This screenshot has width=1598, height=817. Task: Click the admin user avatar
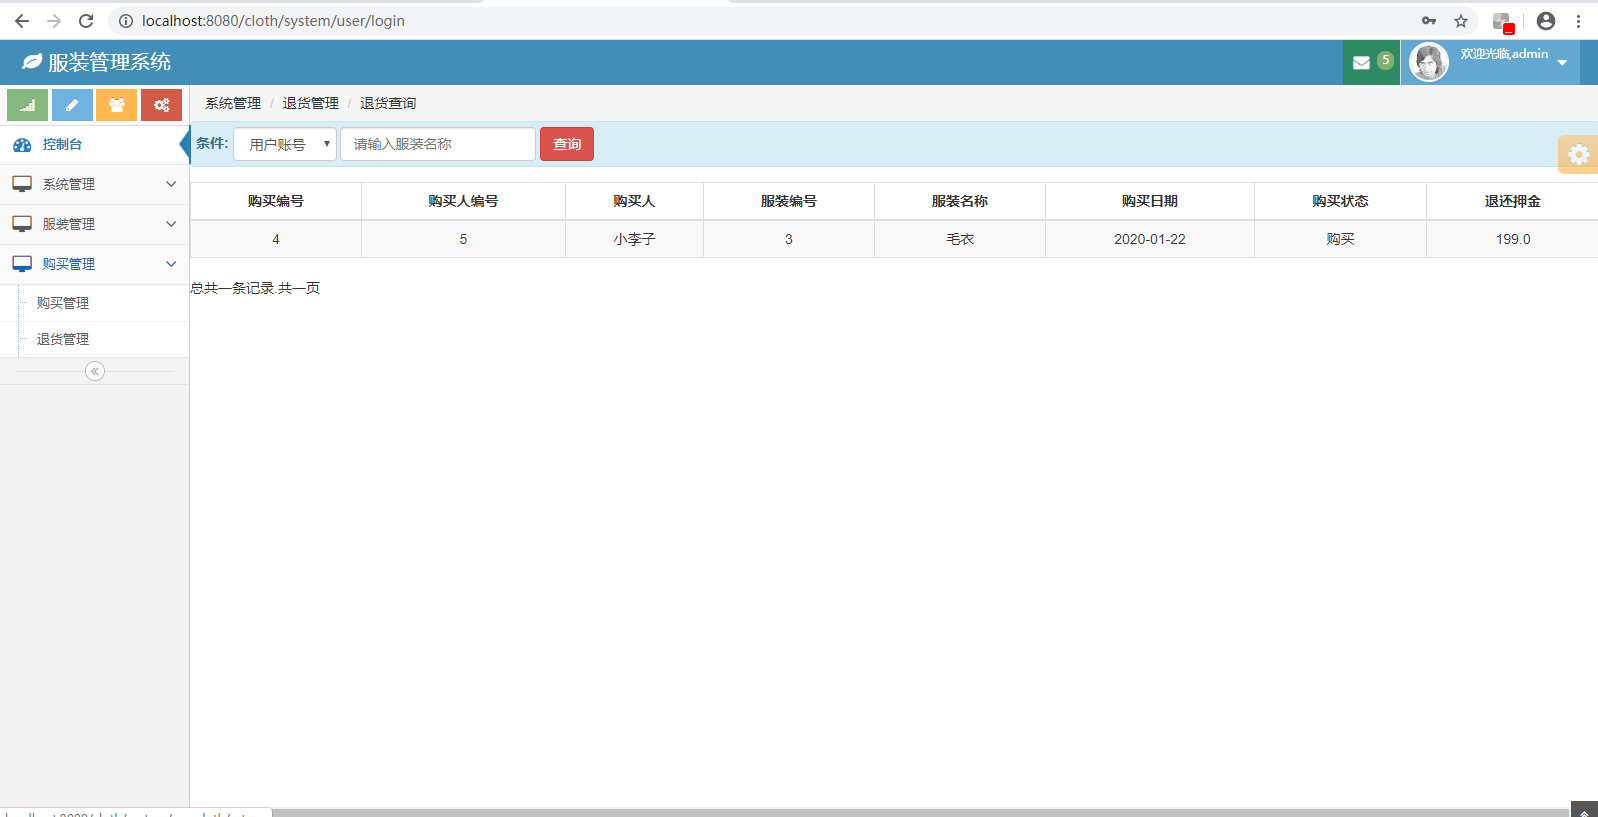[1429, 62]
